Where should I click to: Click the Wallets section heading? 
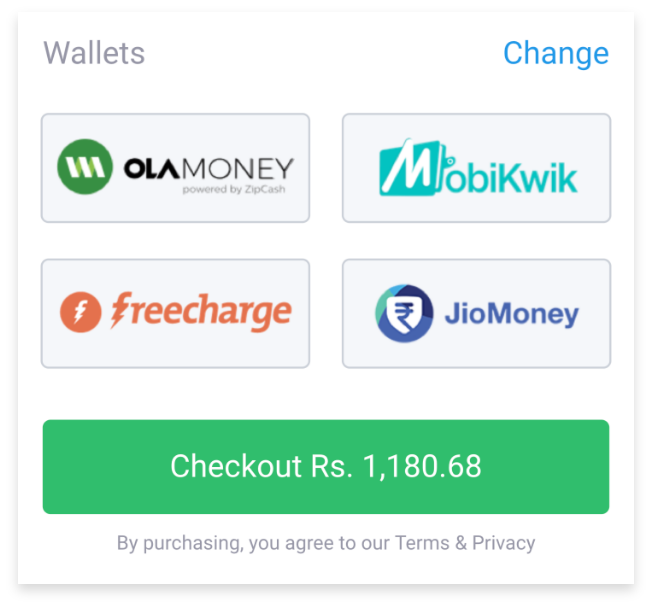(x=94, y=53)
